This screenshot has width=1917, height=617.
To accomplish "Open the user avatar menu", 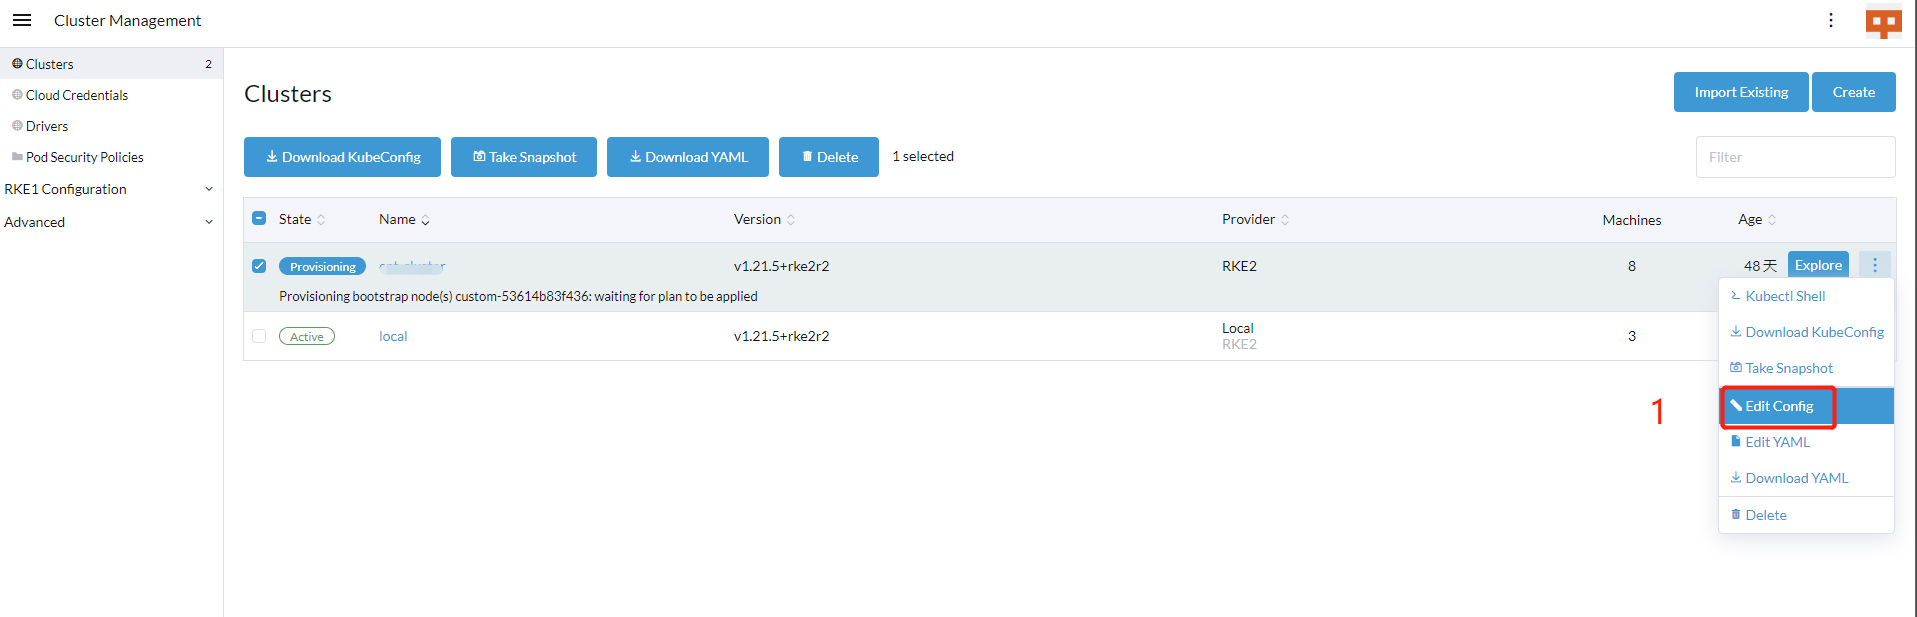I will [x=1884, y=22].
